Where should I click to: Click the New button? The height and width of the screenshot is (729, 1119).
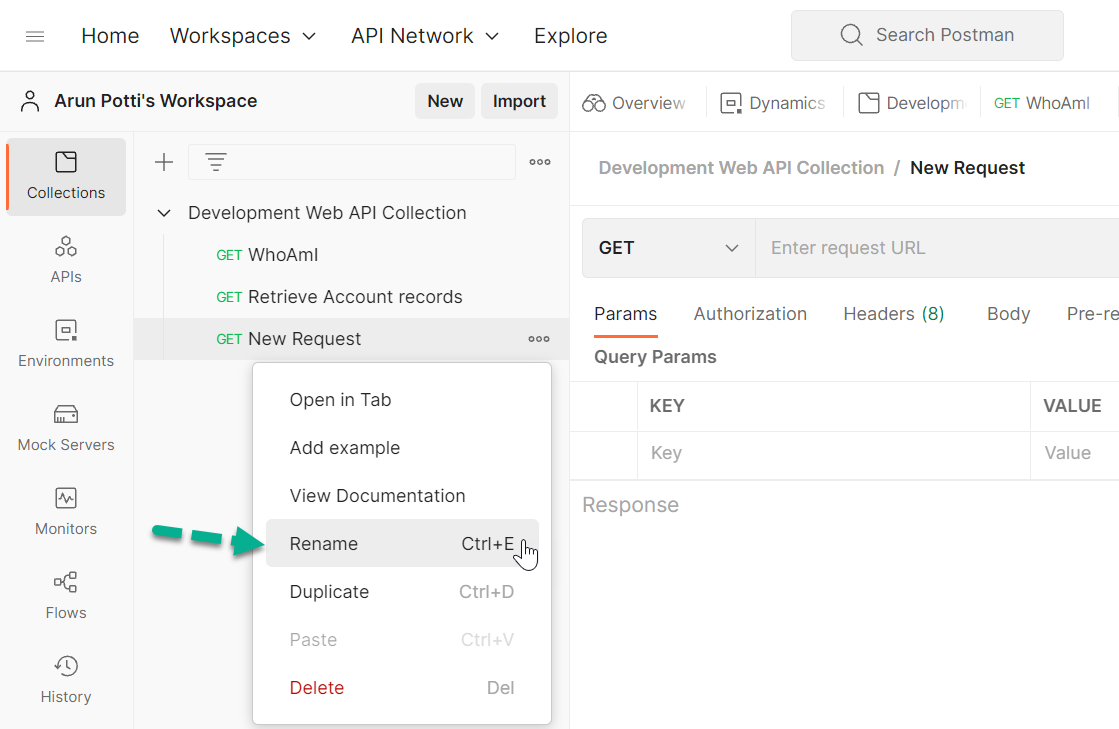click(x=444, y=101)
